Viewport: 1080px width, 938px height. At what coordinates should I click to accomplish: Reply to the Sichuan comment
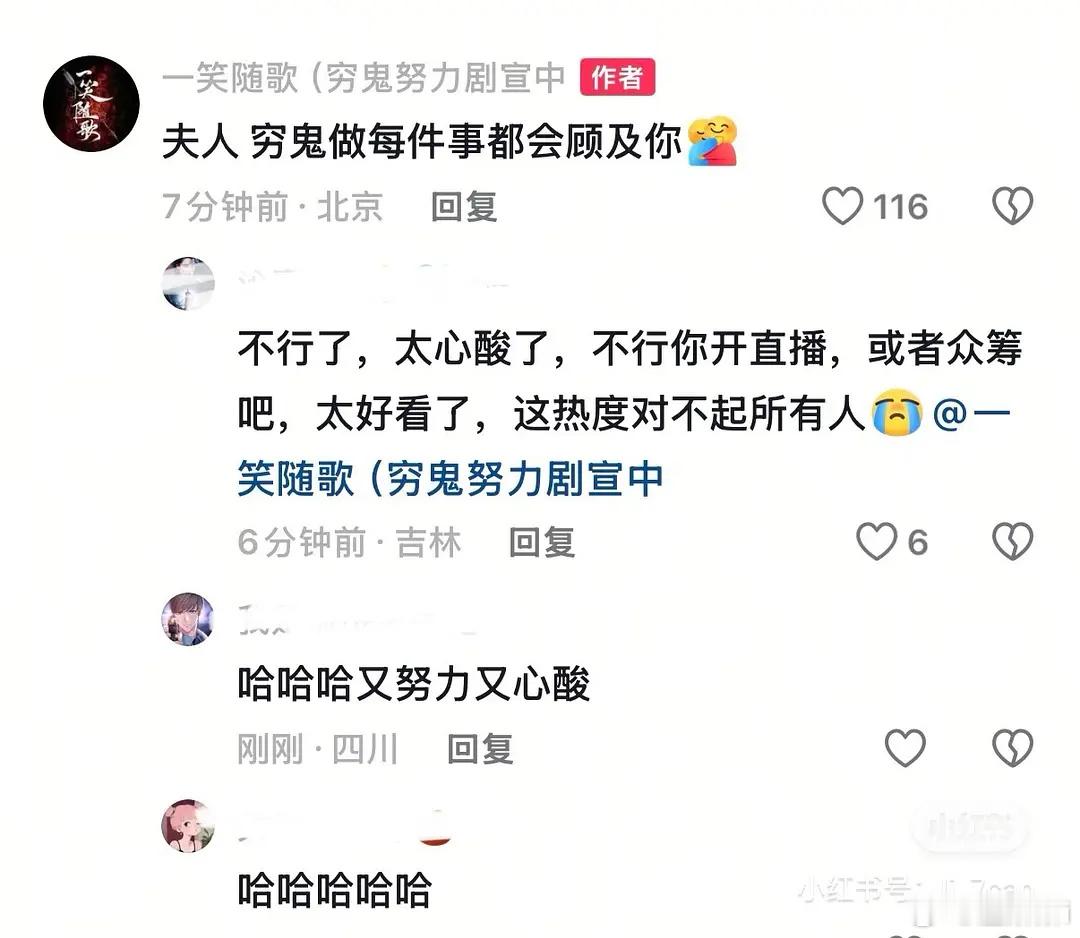pos(480,749)
